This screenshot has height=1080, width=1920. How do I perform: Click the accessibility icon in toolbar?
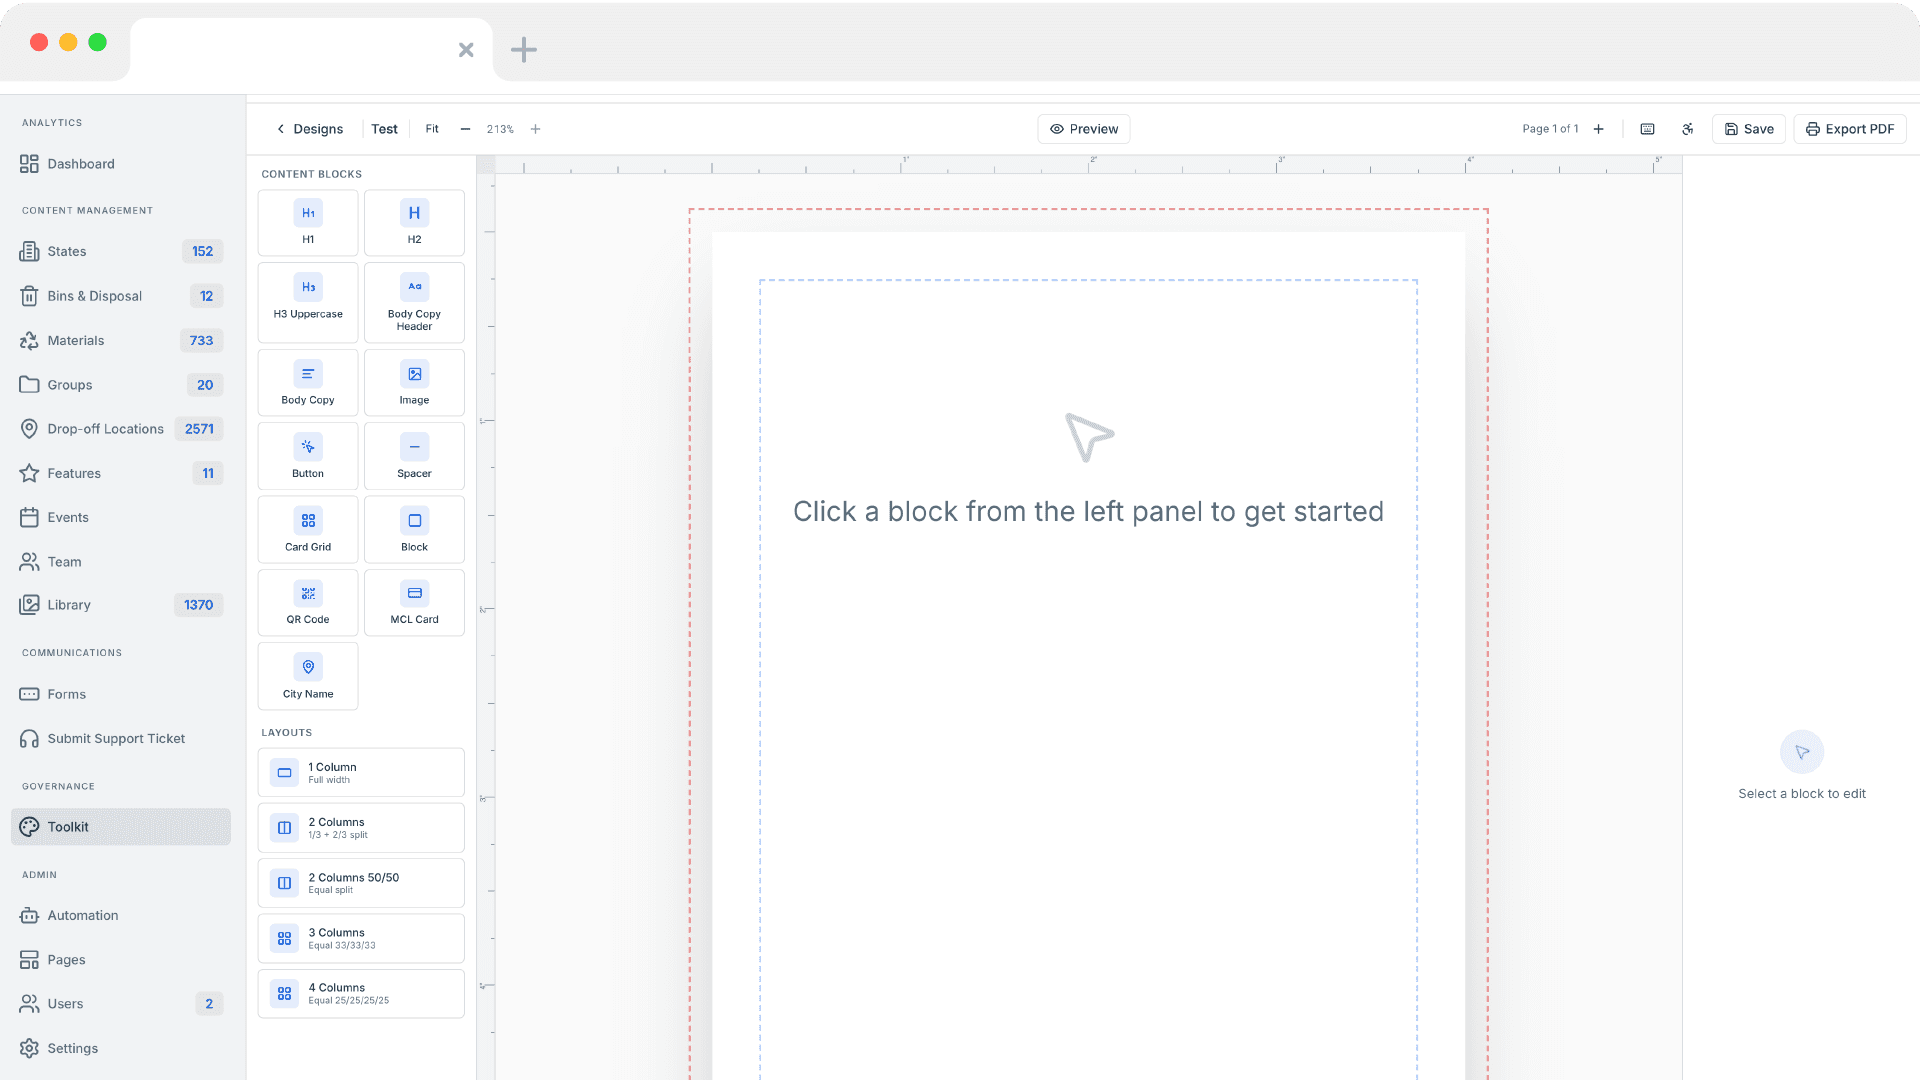tap(1688, 129)
